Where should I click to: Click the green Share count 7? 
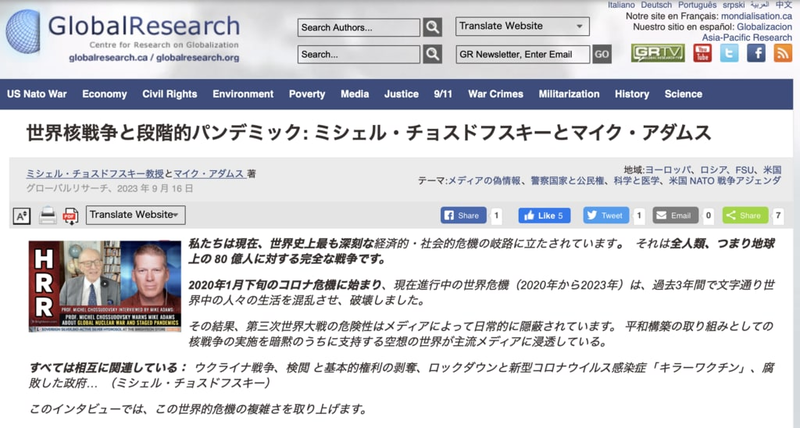click(x=778, y=216)
